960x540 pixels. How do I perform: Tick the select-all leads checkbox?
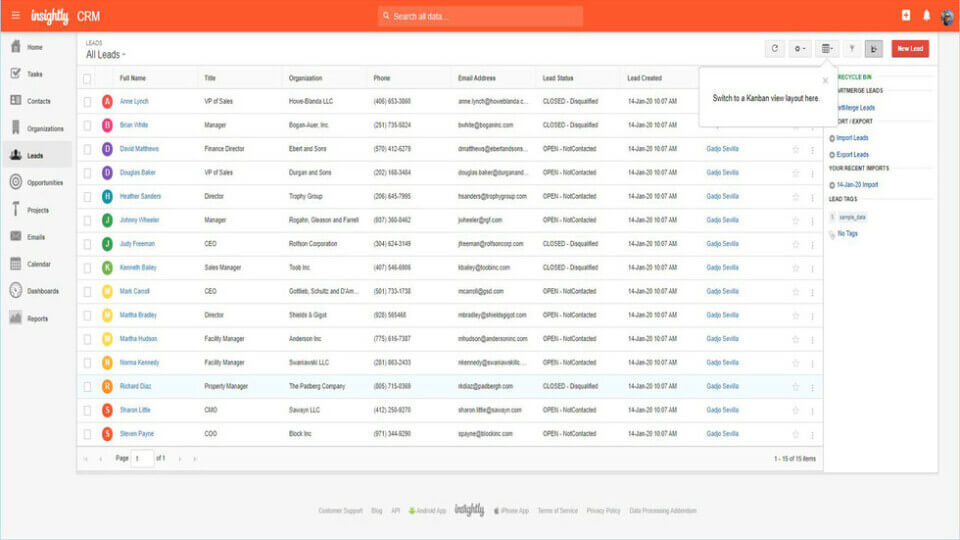[87, 78]
